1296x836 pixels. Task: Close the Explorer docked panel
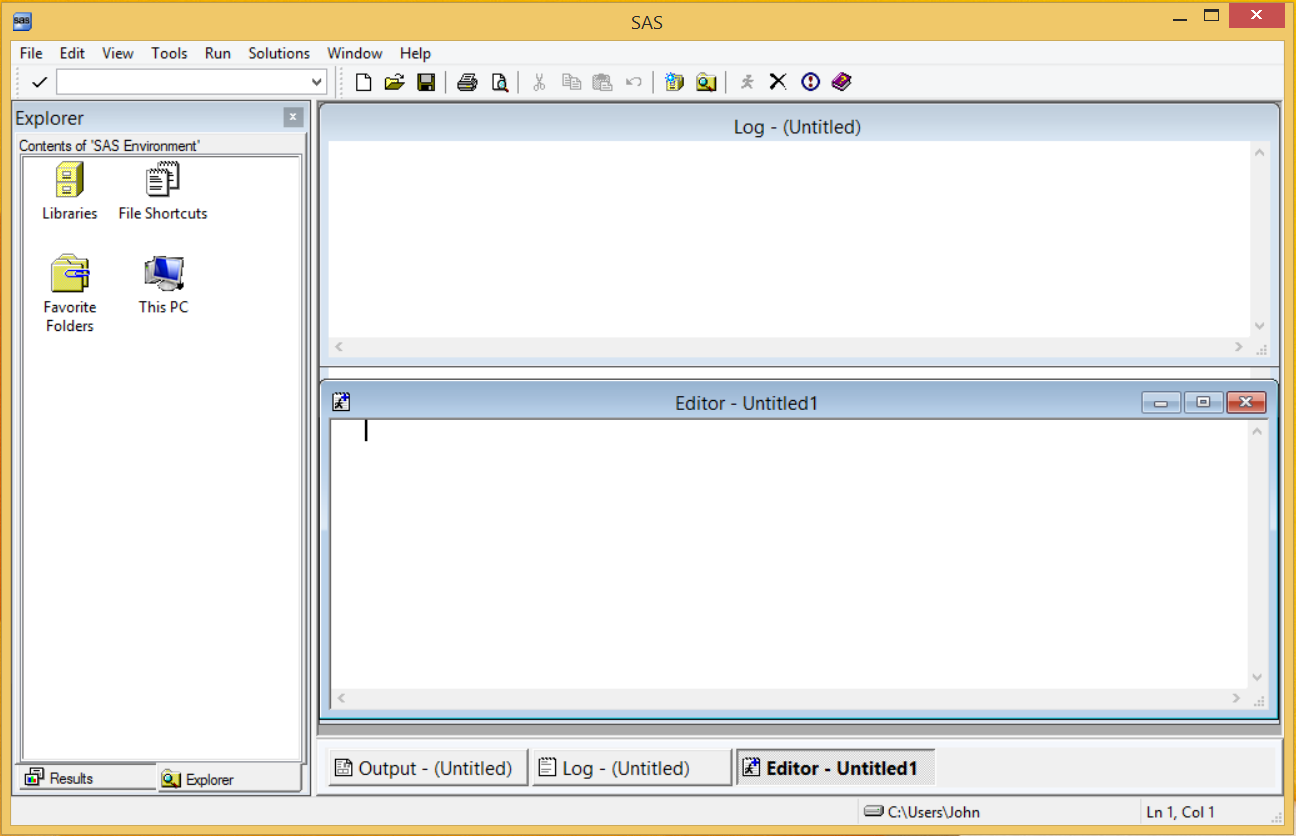click(293, 117)
